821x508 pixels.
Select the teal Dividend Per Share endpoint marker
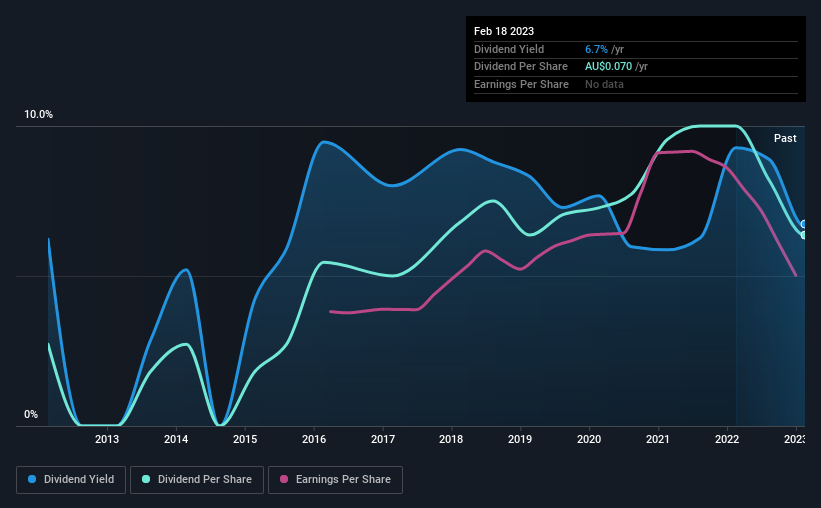[x=804, y=235]
